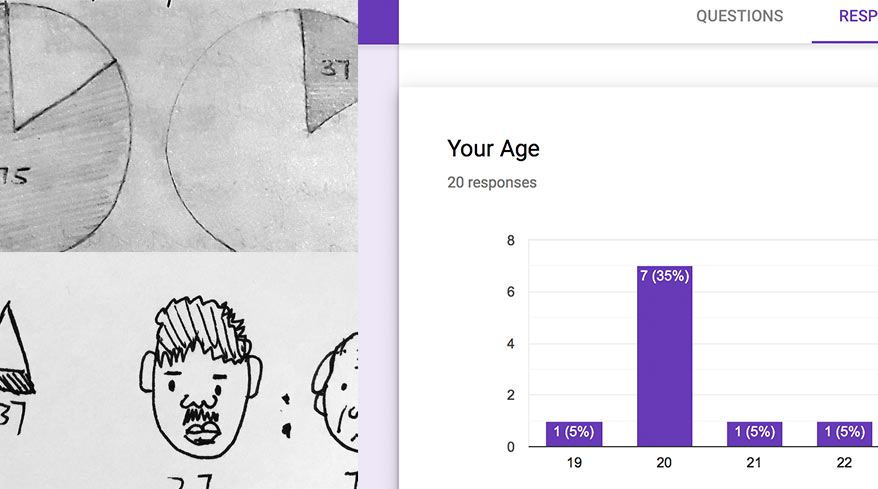
Task: Click the x-axis label 22
Action: (844, 463)
